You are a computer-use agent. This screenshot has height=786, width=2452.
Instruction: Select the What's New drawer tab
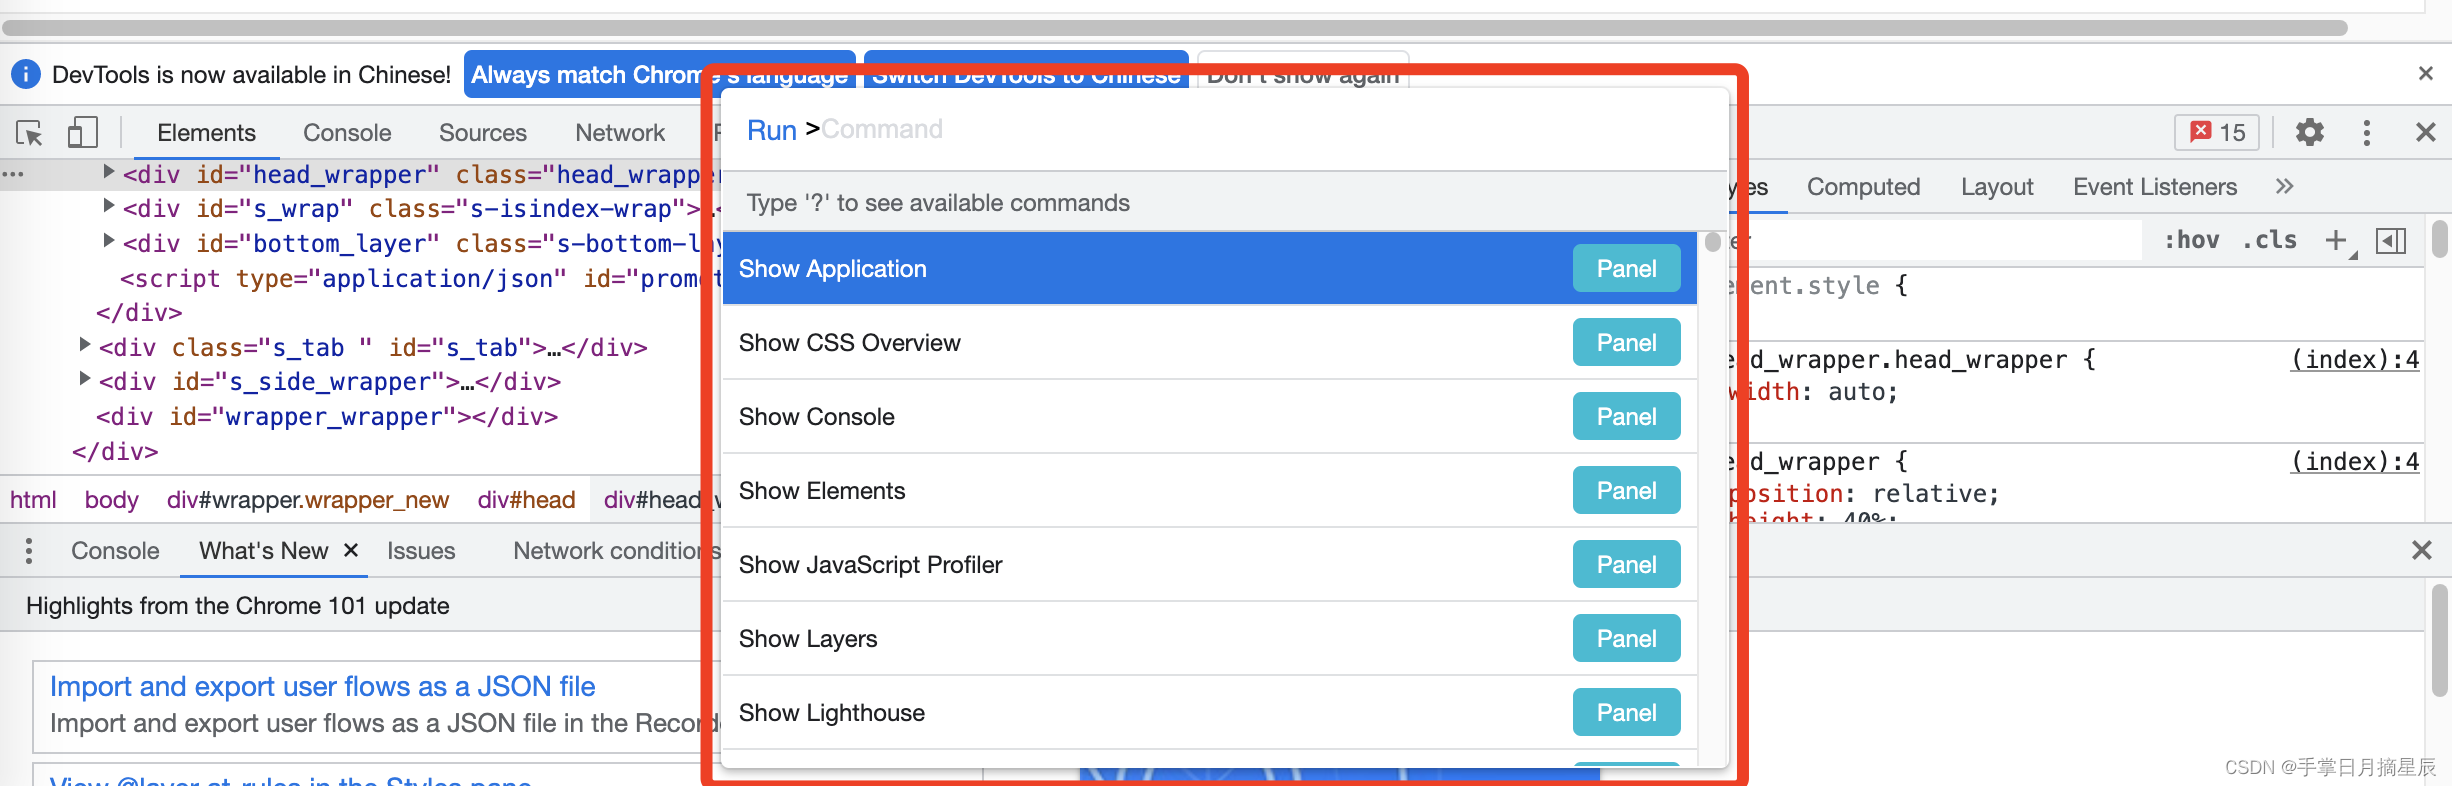point(263,550)
